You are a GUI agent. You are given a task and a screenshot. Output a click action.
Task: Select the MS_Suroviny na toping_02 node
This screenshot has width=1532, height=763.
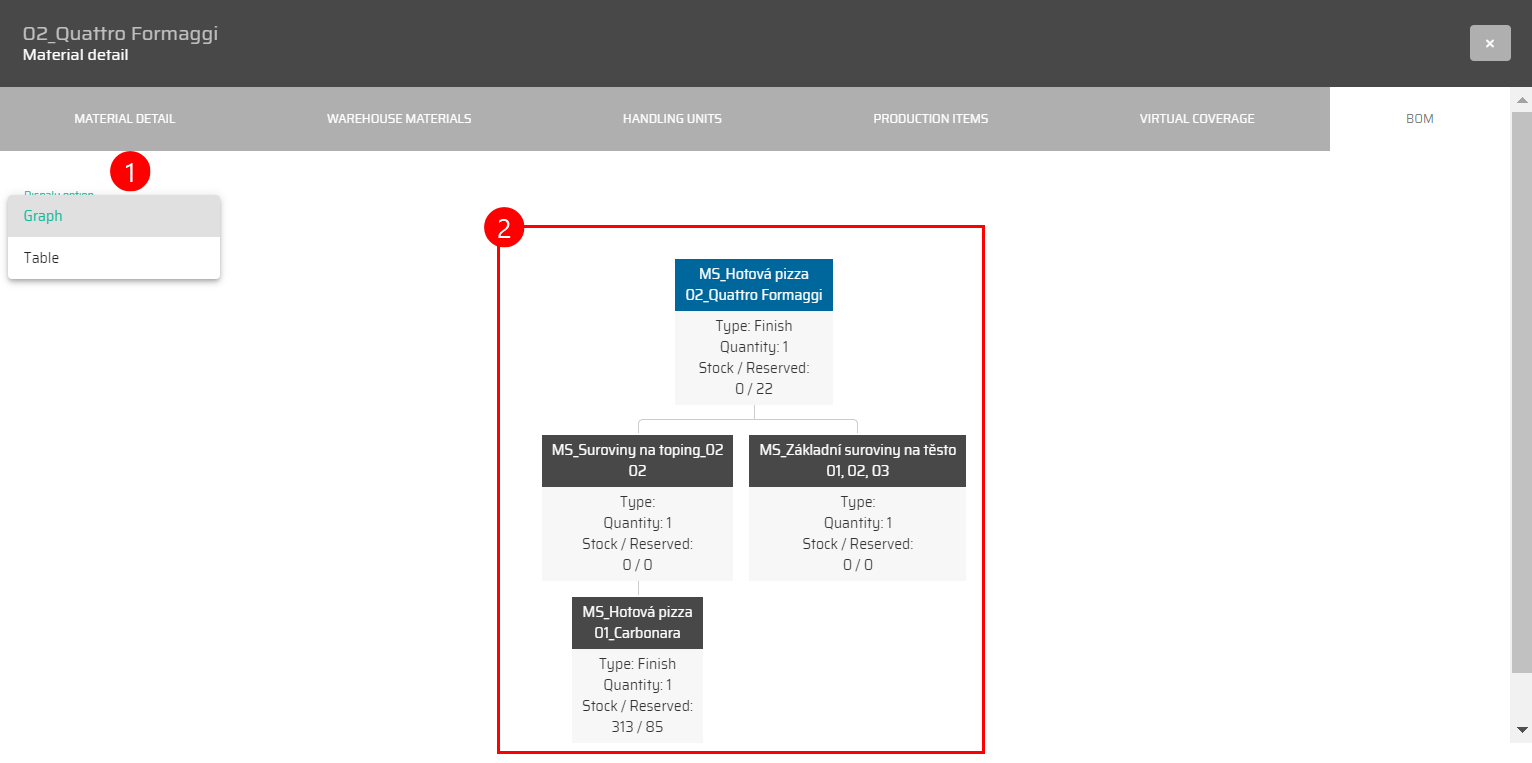[x=637, y=460]
